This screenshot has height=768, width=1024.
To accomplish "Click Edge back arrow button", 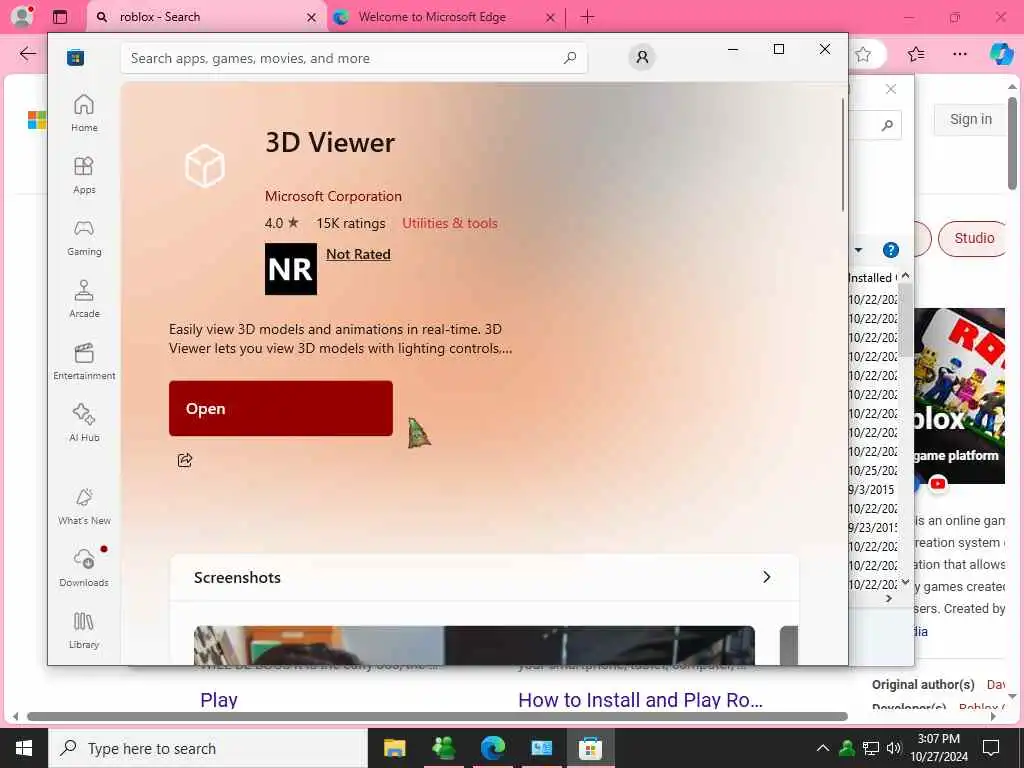I will [27, 54].
